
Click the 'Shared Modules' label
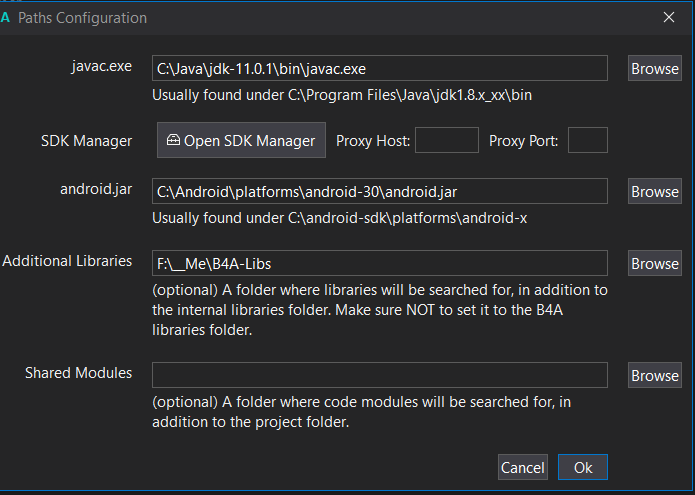pyautogui.click(x=78, y=373)
